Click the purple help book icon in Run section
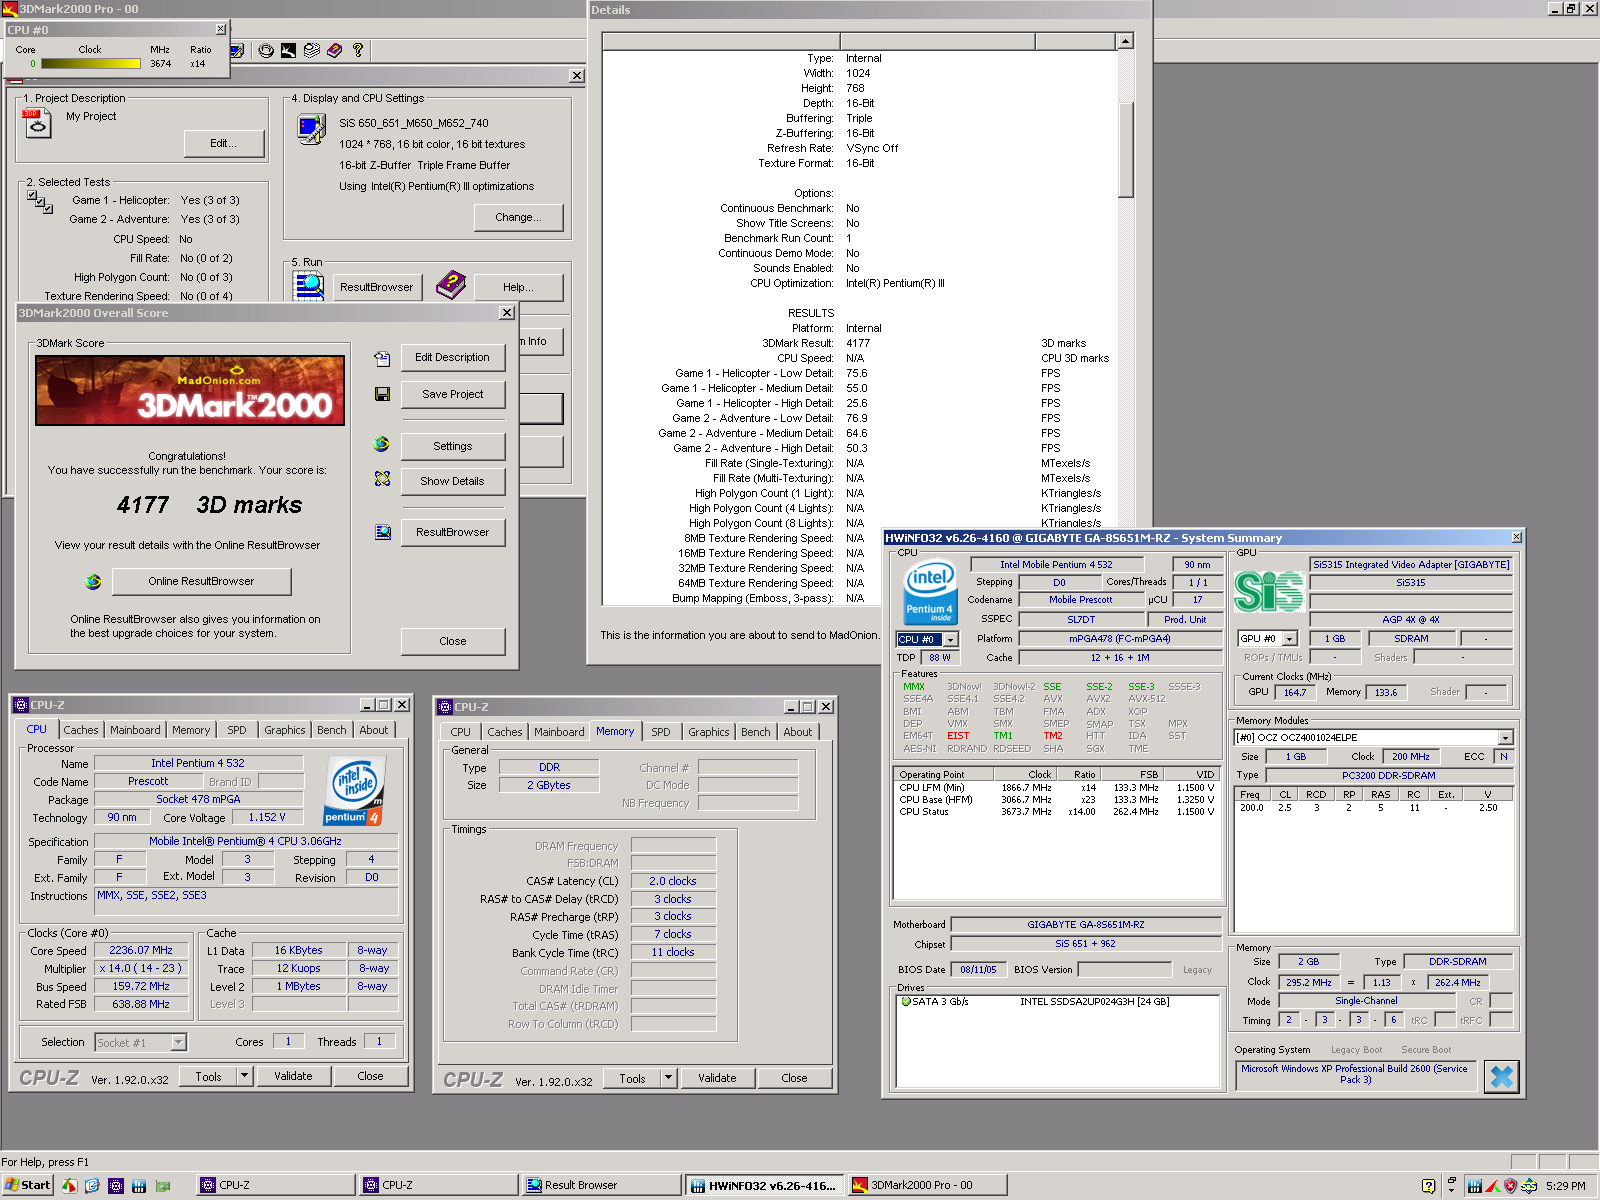Image resolution: width=1600 pixels, height=1200 pixels. 451,285
